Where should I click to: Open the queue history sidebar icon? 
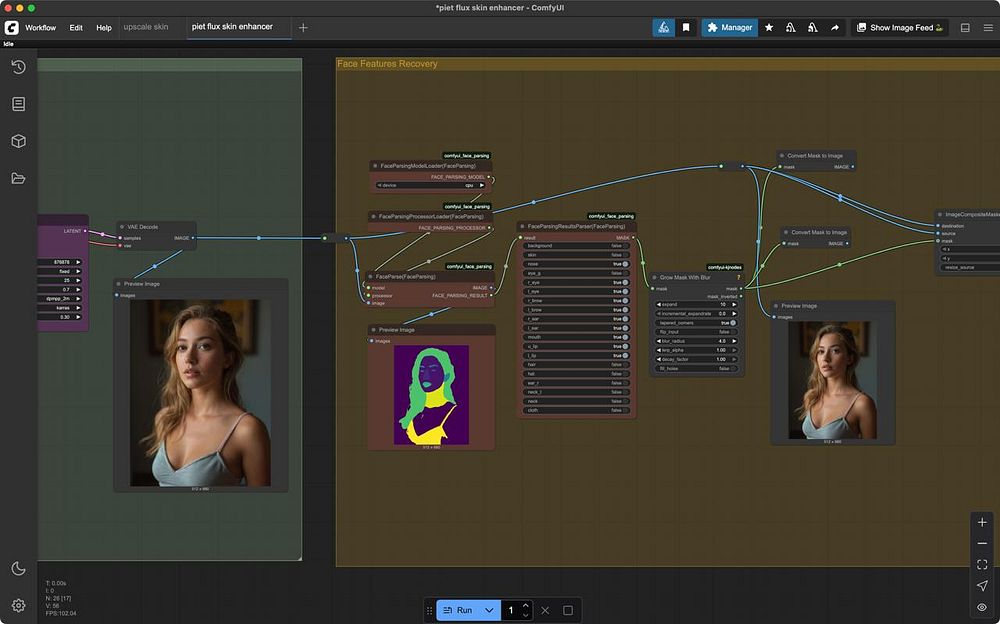(18, 67)
